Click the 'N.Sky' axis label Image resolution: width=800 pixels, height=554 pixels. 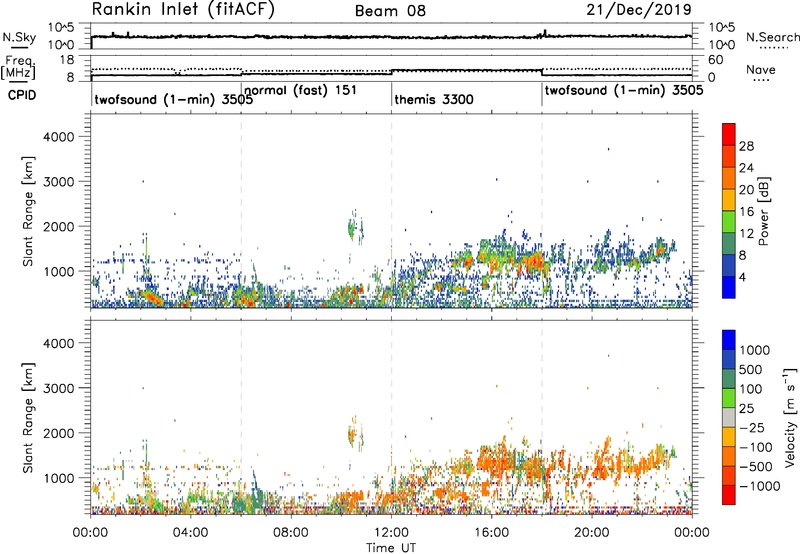(19, 38)
